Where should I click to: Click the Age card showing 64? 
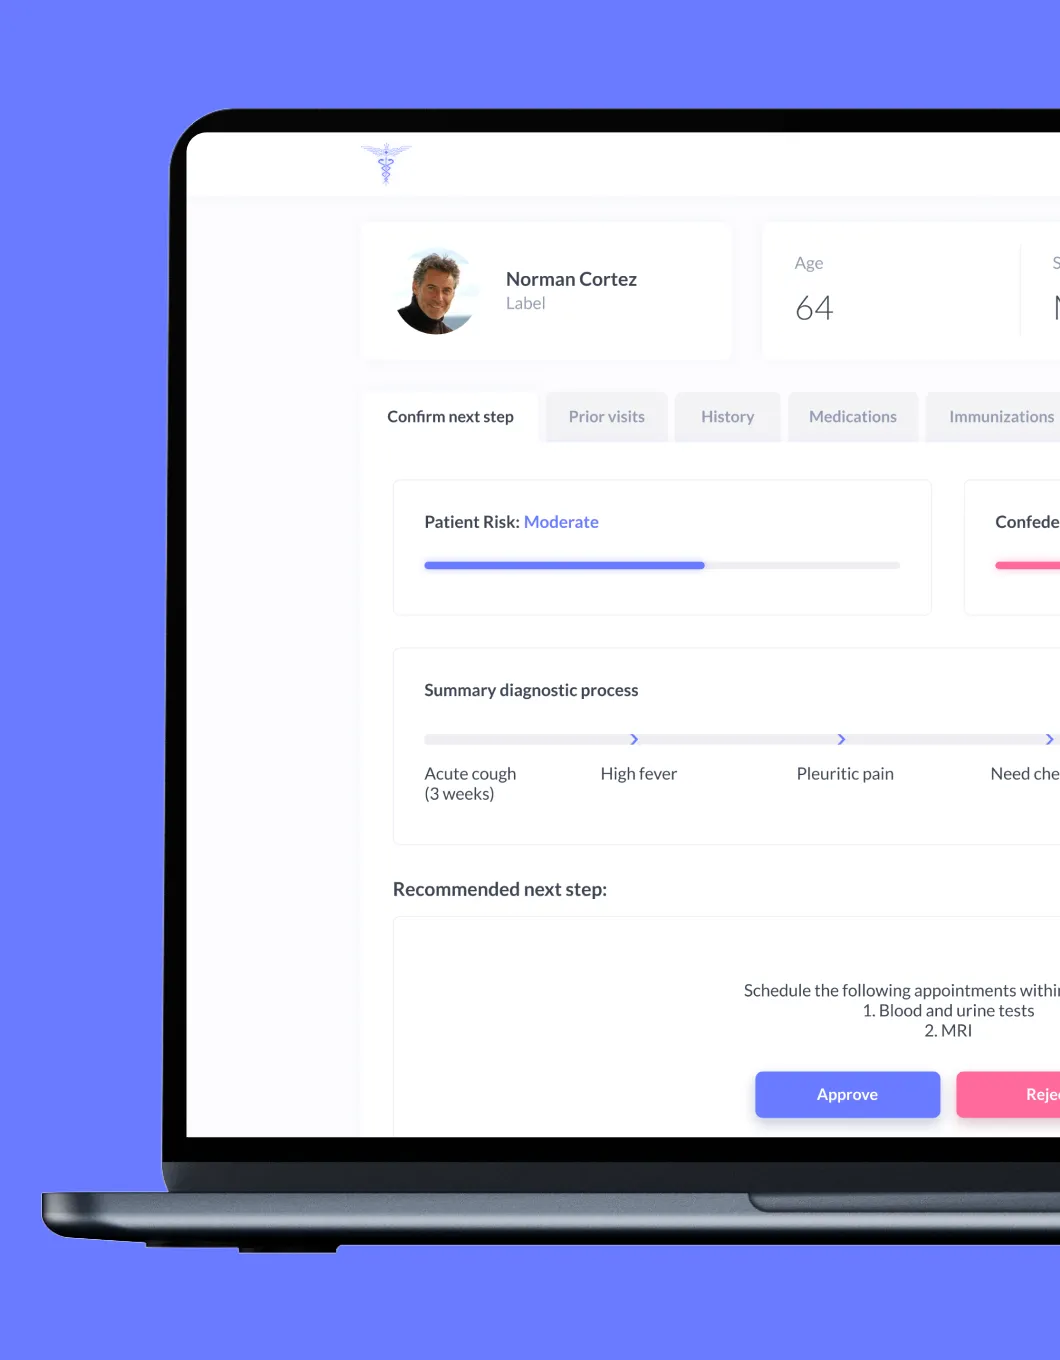[x=890, y=290]
